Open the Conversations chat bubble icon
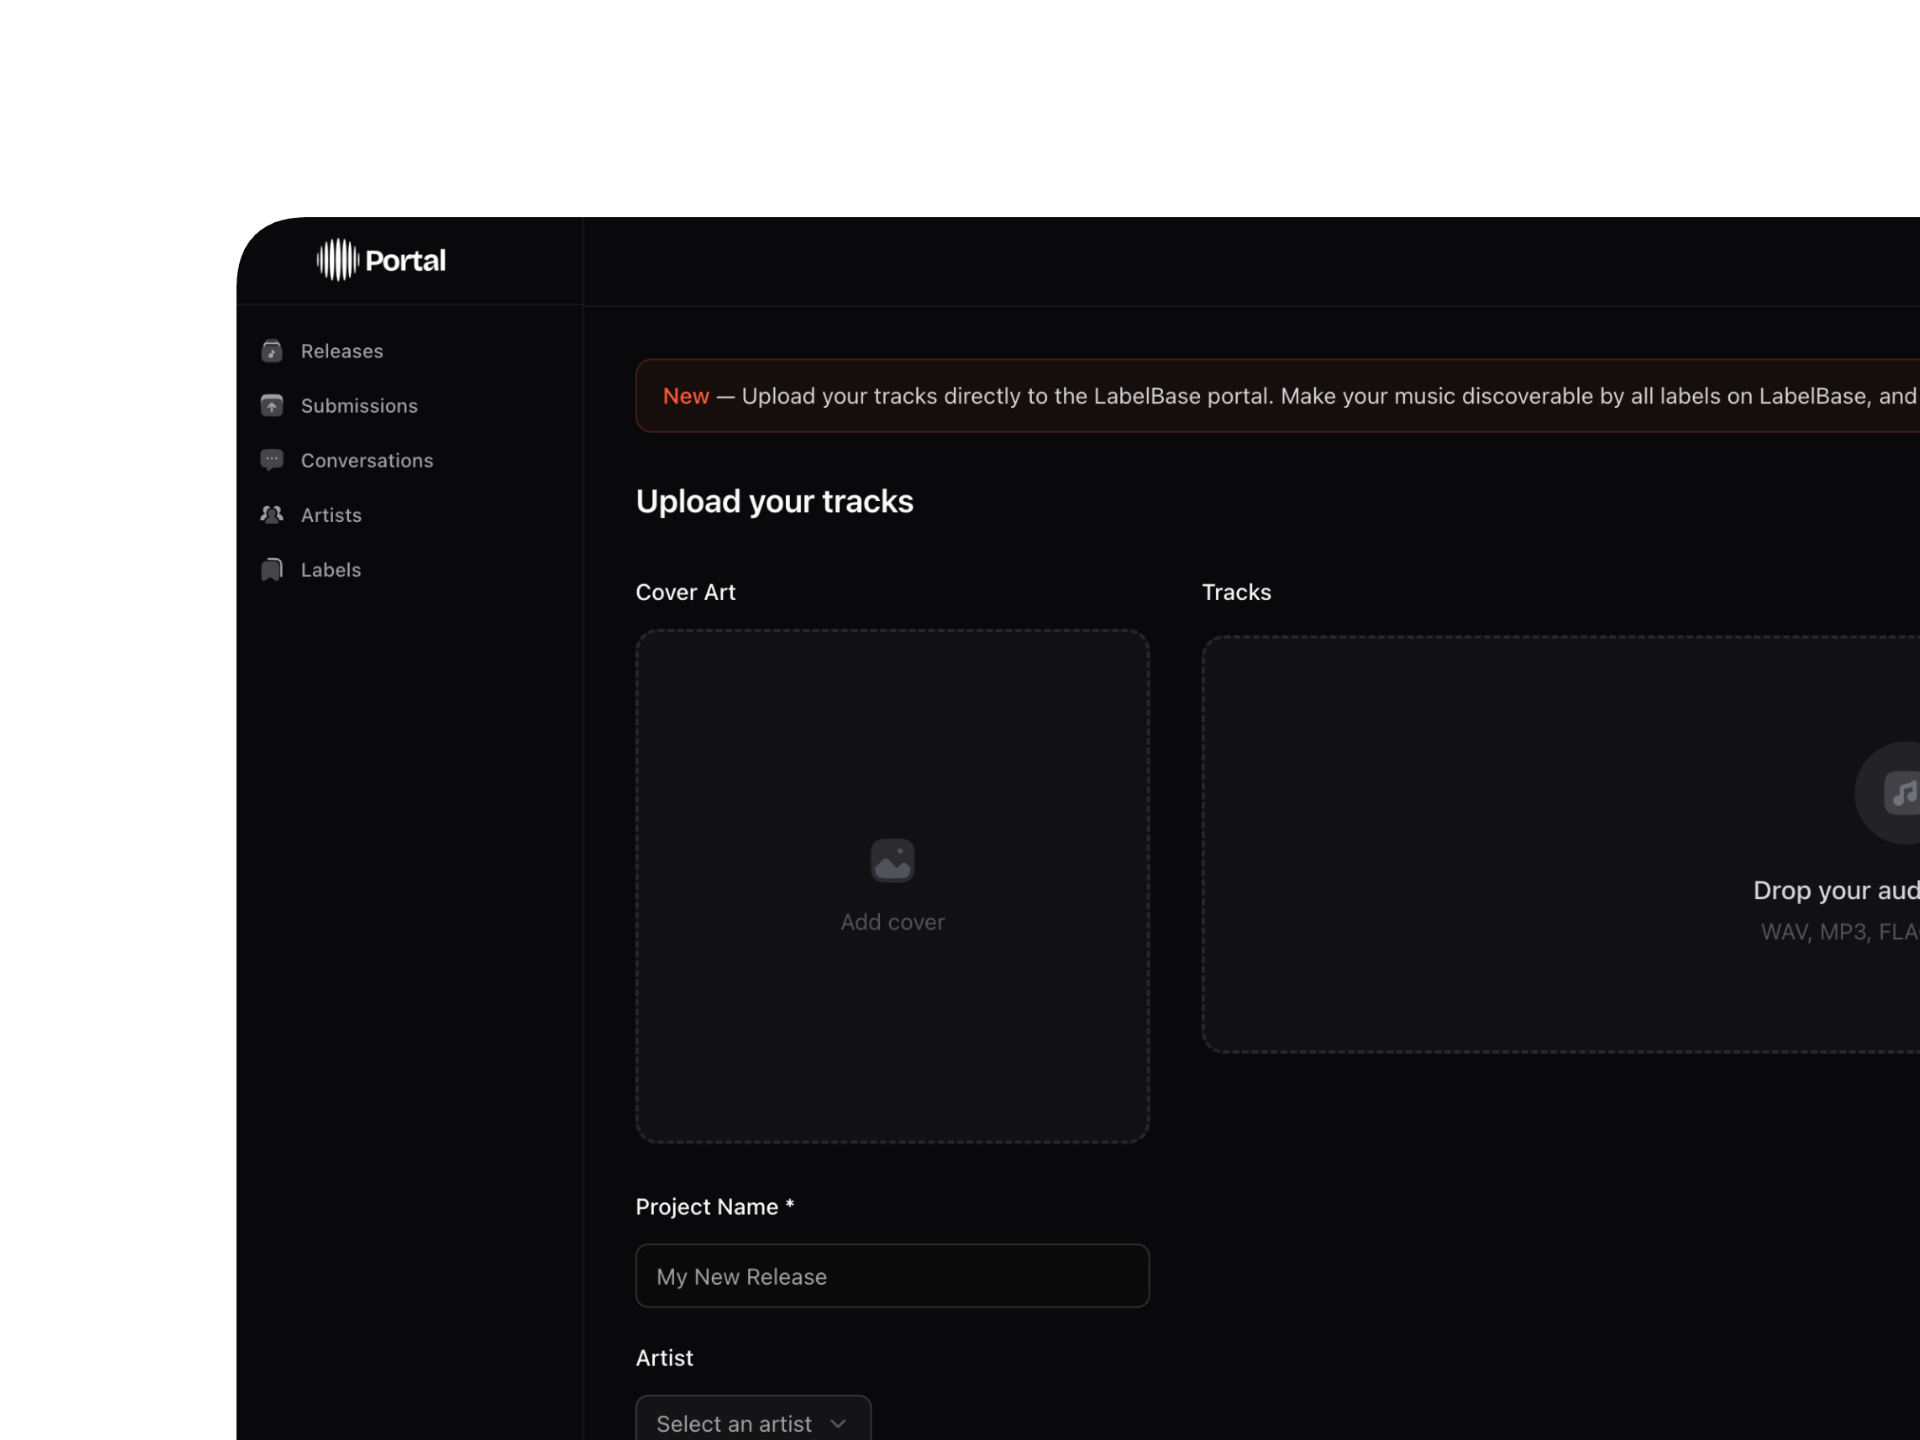This screenshot has width=1920, height=1440. 272,460
